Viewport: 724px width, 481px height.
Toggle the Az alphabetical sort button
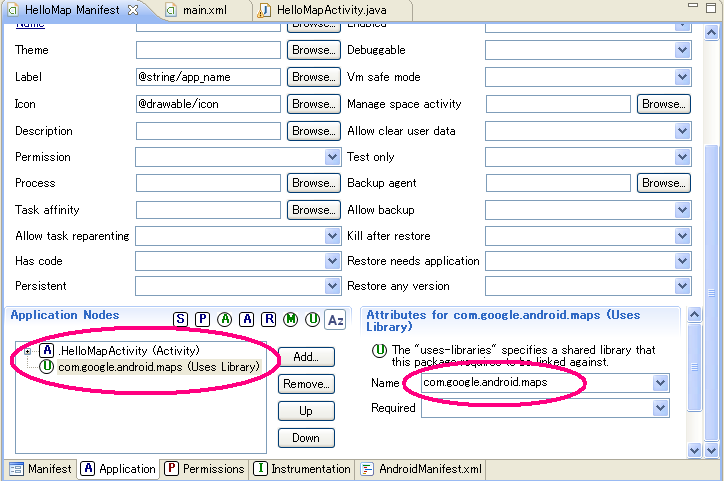pyautogui.click(x=336, y=319)
